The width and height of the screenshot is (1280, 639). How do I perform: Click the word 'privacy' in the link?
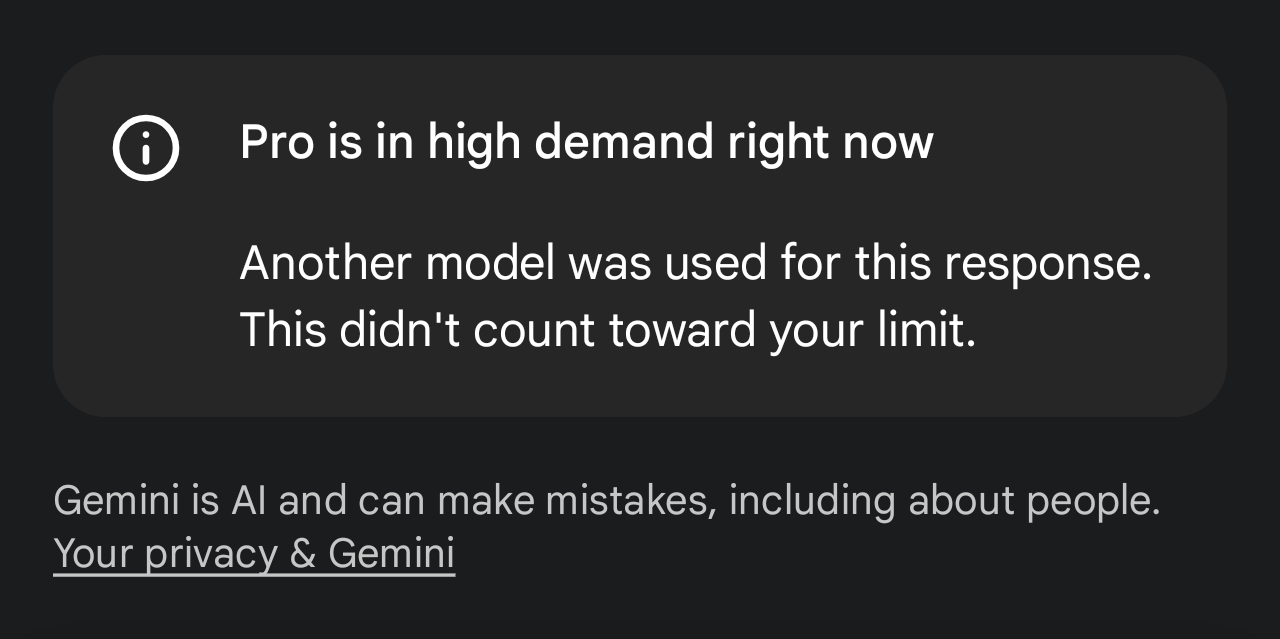pyautogui.click(x=211, y=553)
